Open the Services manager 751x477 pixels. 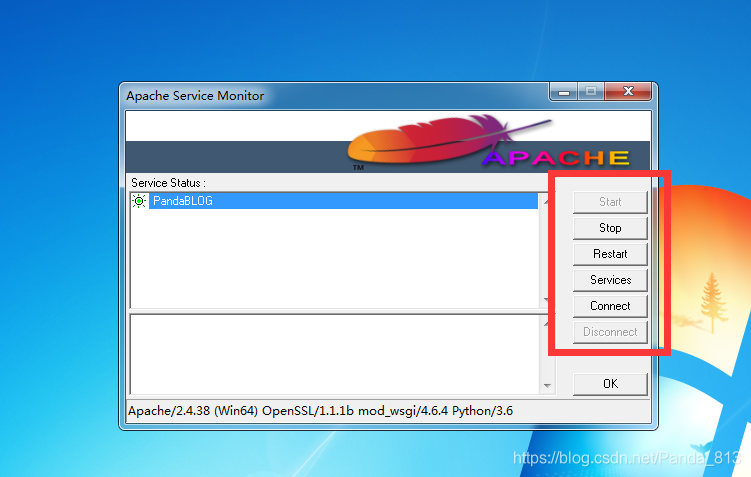point(610,280)
